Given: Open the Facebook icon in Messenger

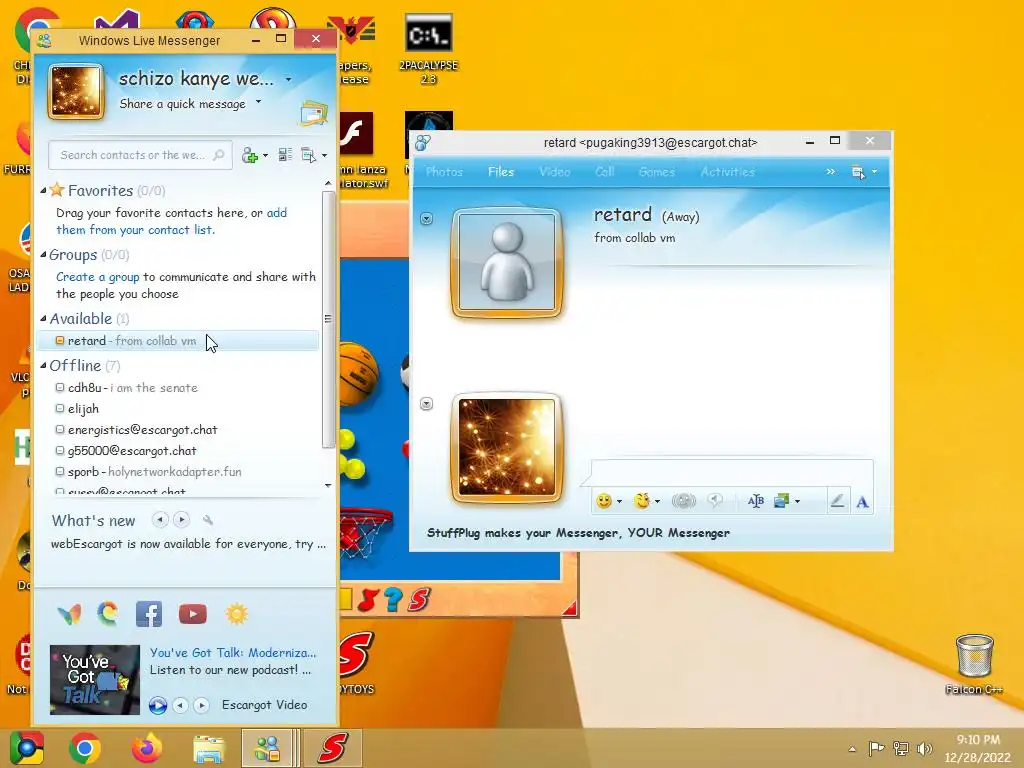Looking at the screenshot, I should pyautogui.click(x=149, y=615).
